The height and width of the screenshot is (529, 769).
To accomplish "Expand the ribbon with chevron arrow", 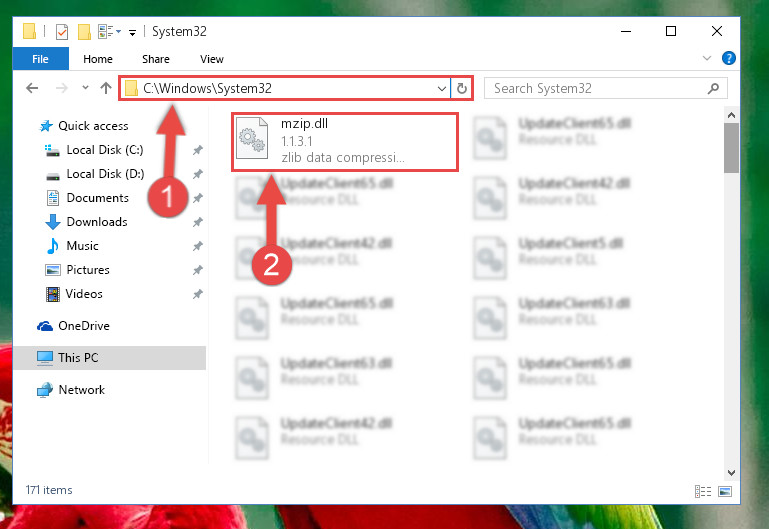I will click(x=707, y=58).
